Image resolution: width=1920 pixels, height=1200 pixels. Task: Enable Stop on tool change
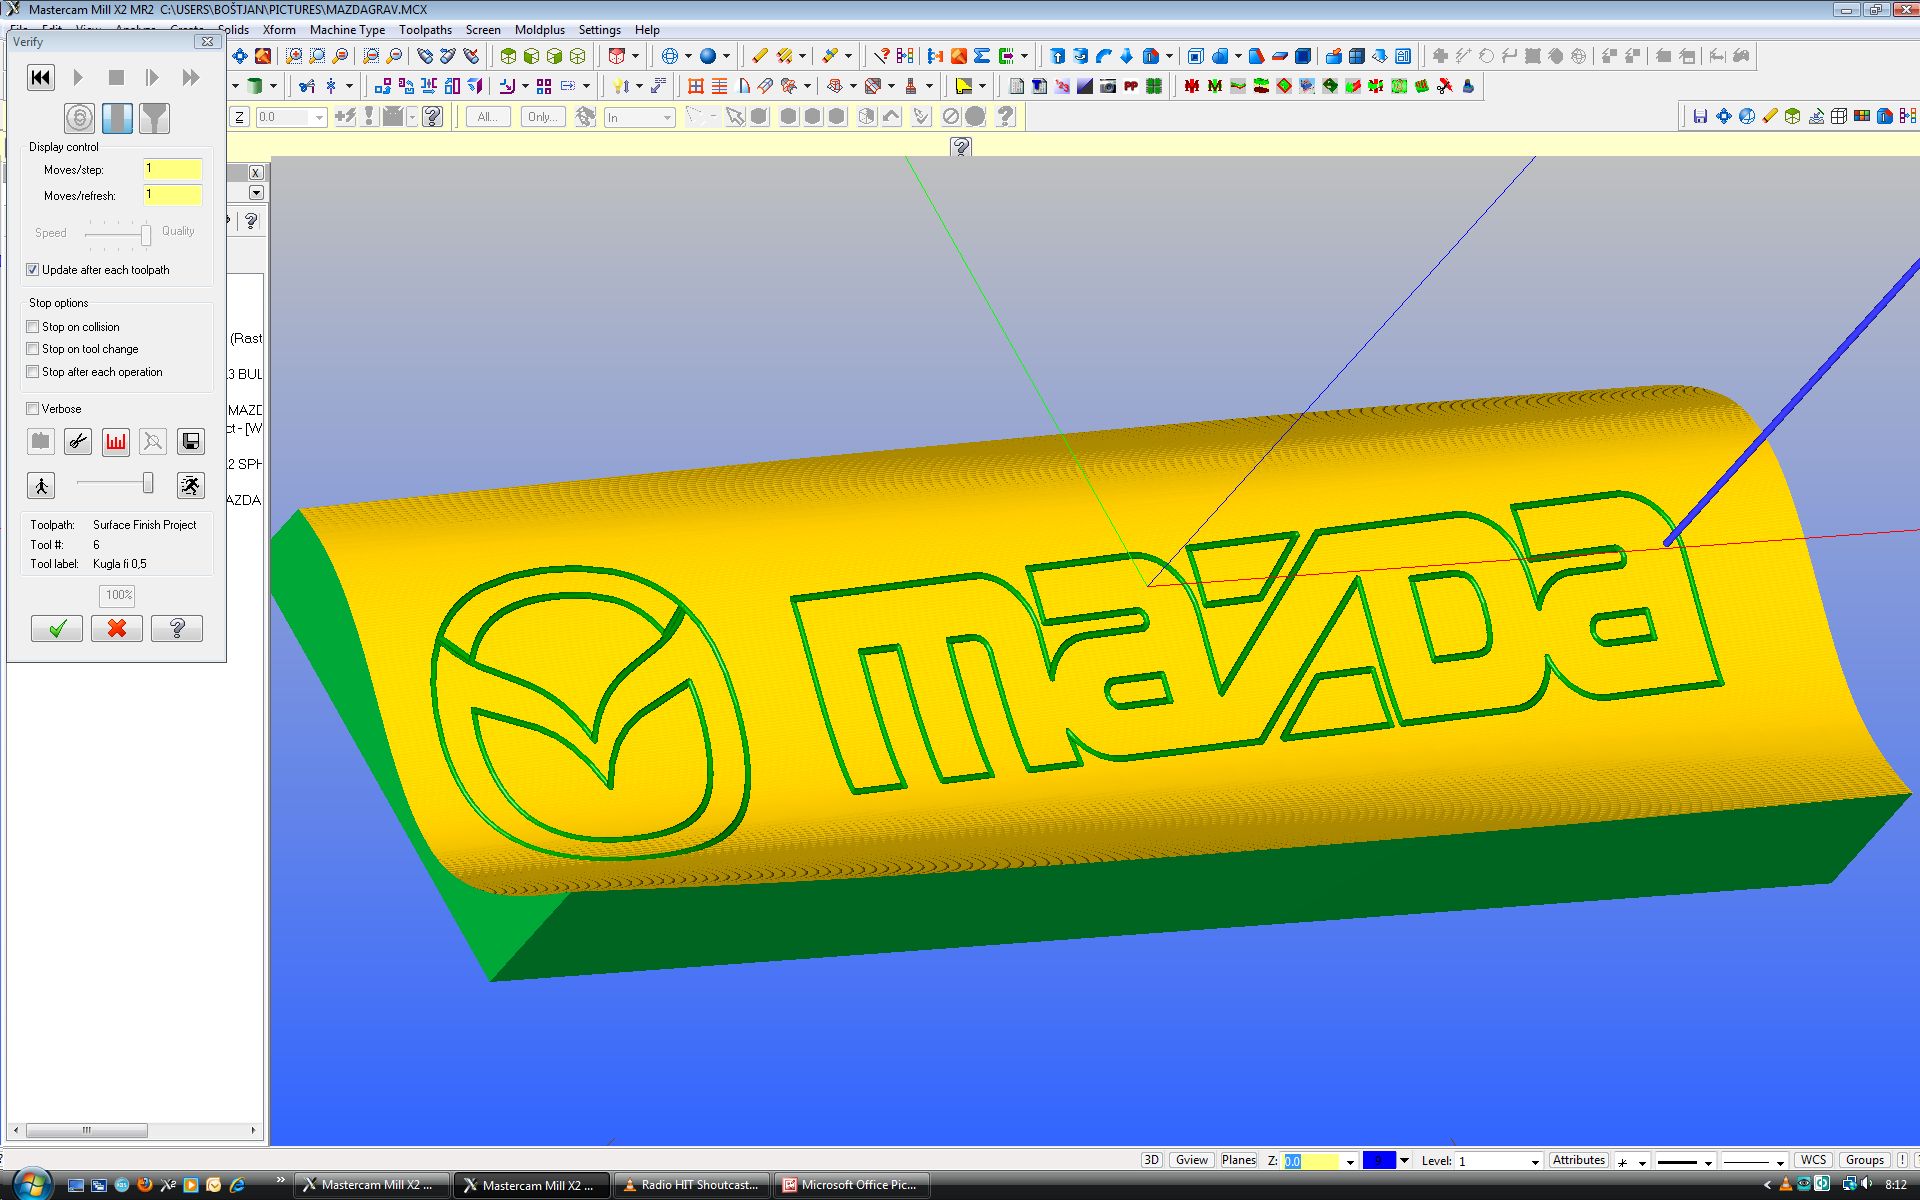tap(33, 349)
